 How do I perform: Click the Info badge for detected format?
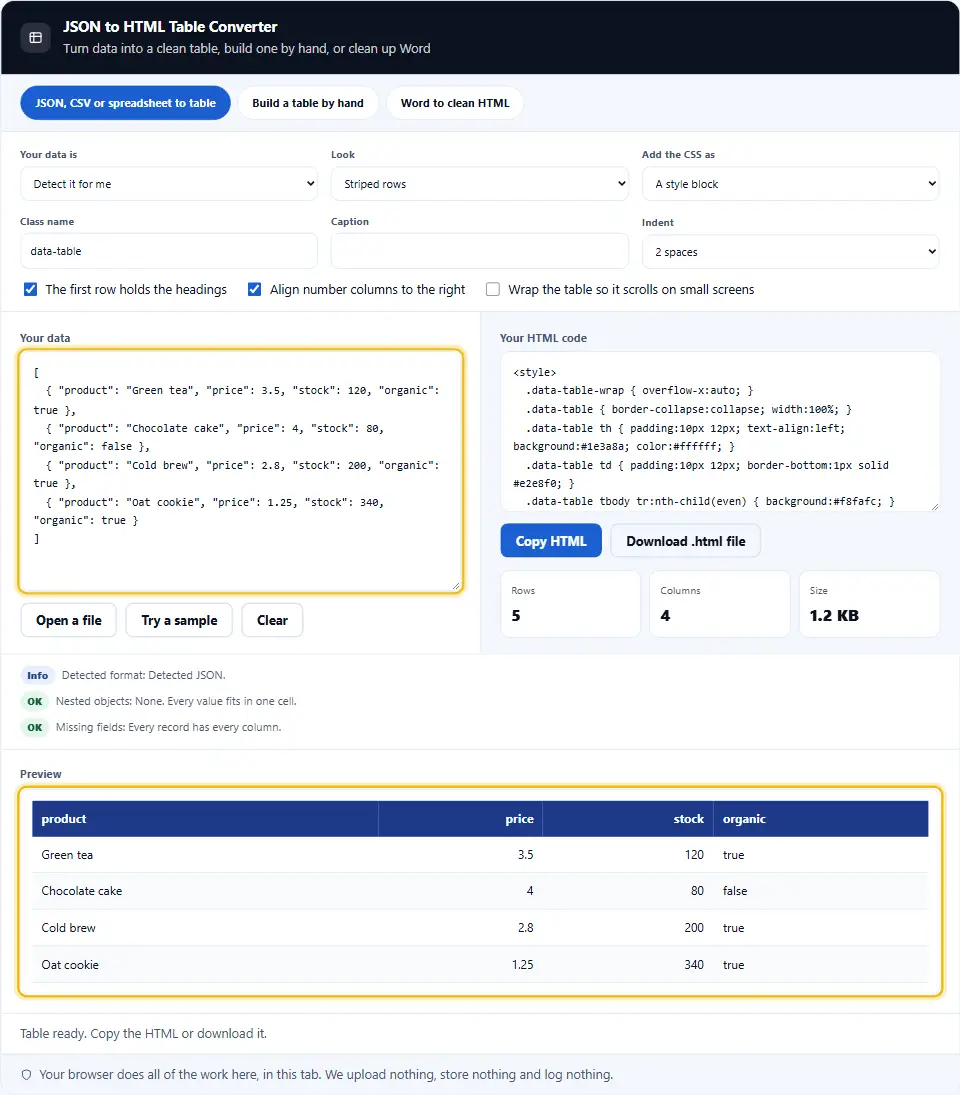click(x=38, y=675)
